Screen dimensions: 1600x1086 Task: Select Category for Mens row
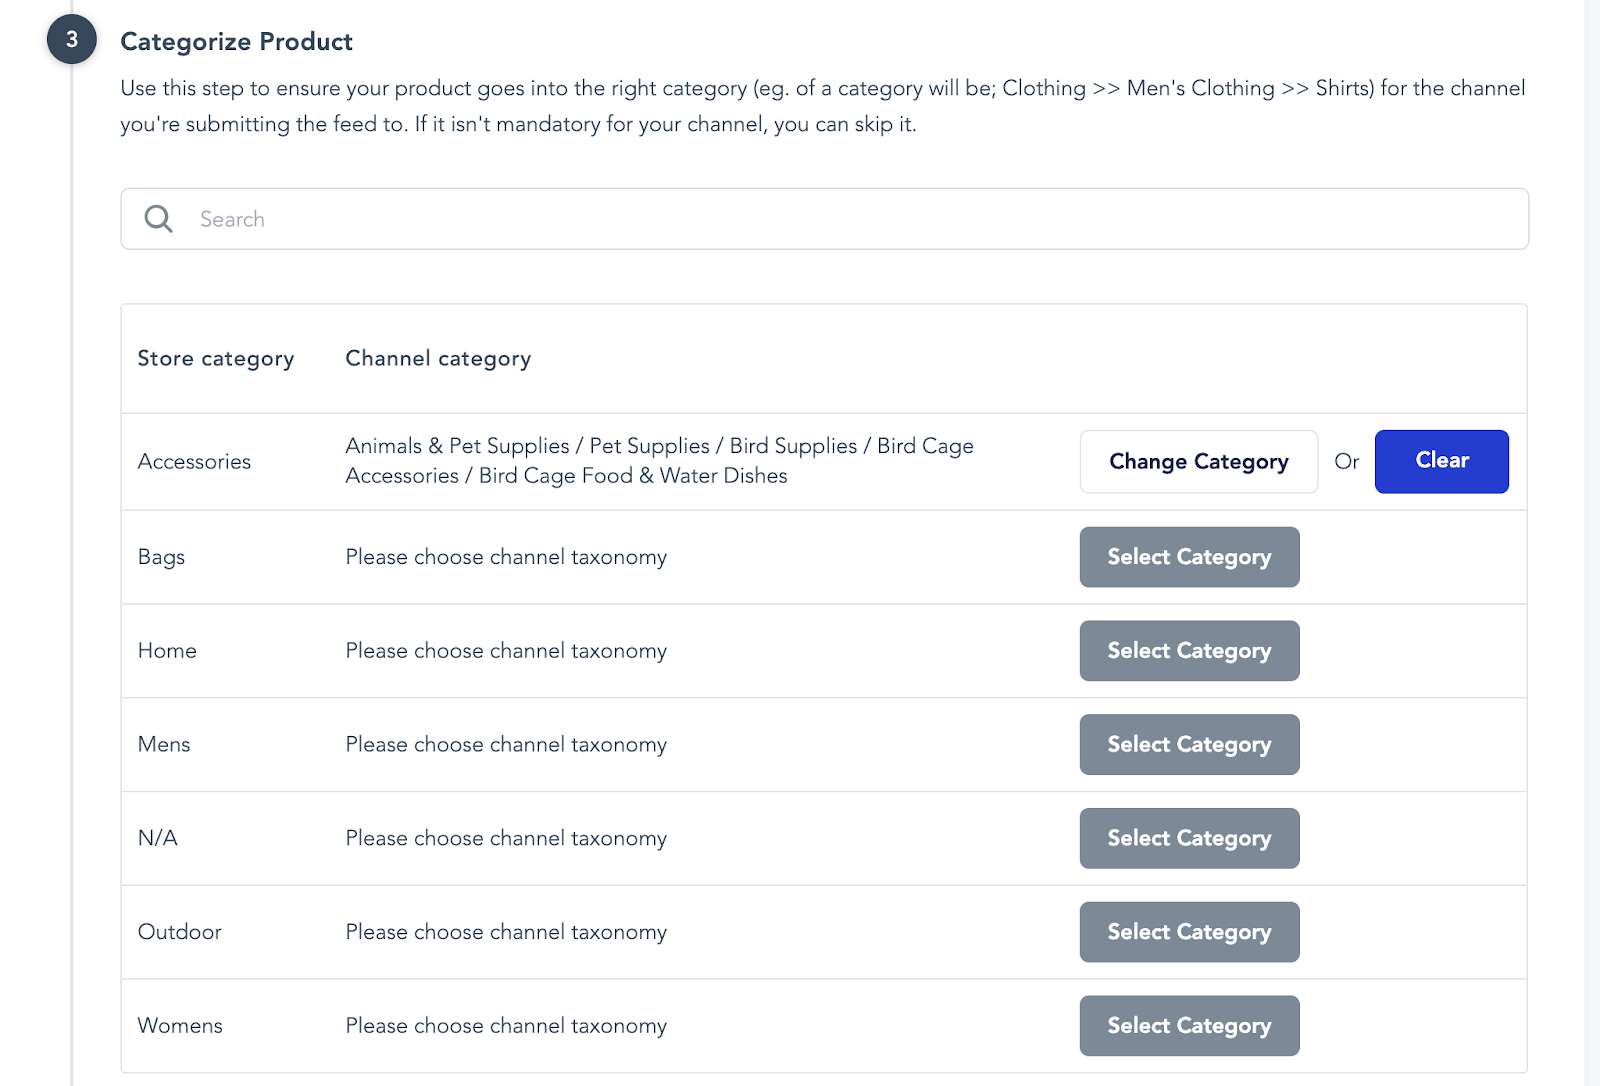click(1189, 744)
